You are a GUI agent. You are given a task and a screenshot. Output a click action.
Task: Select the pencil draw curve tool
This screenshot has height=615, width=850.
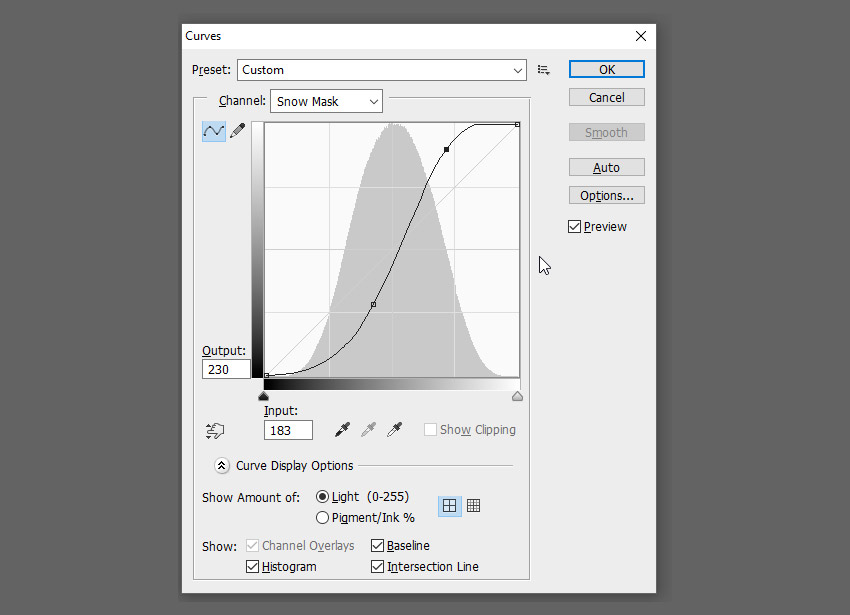coord(237,131)
